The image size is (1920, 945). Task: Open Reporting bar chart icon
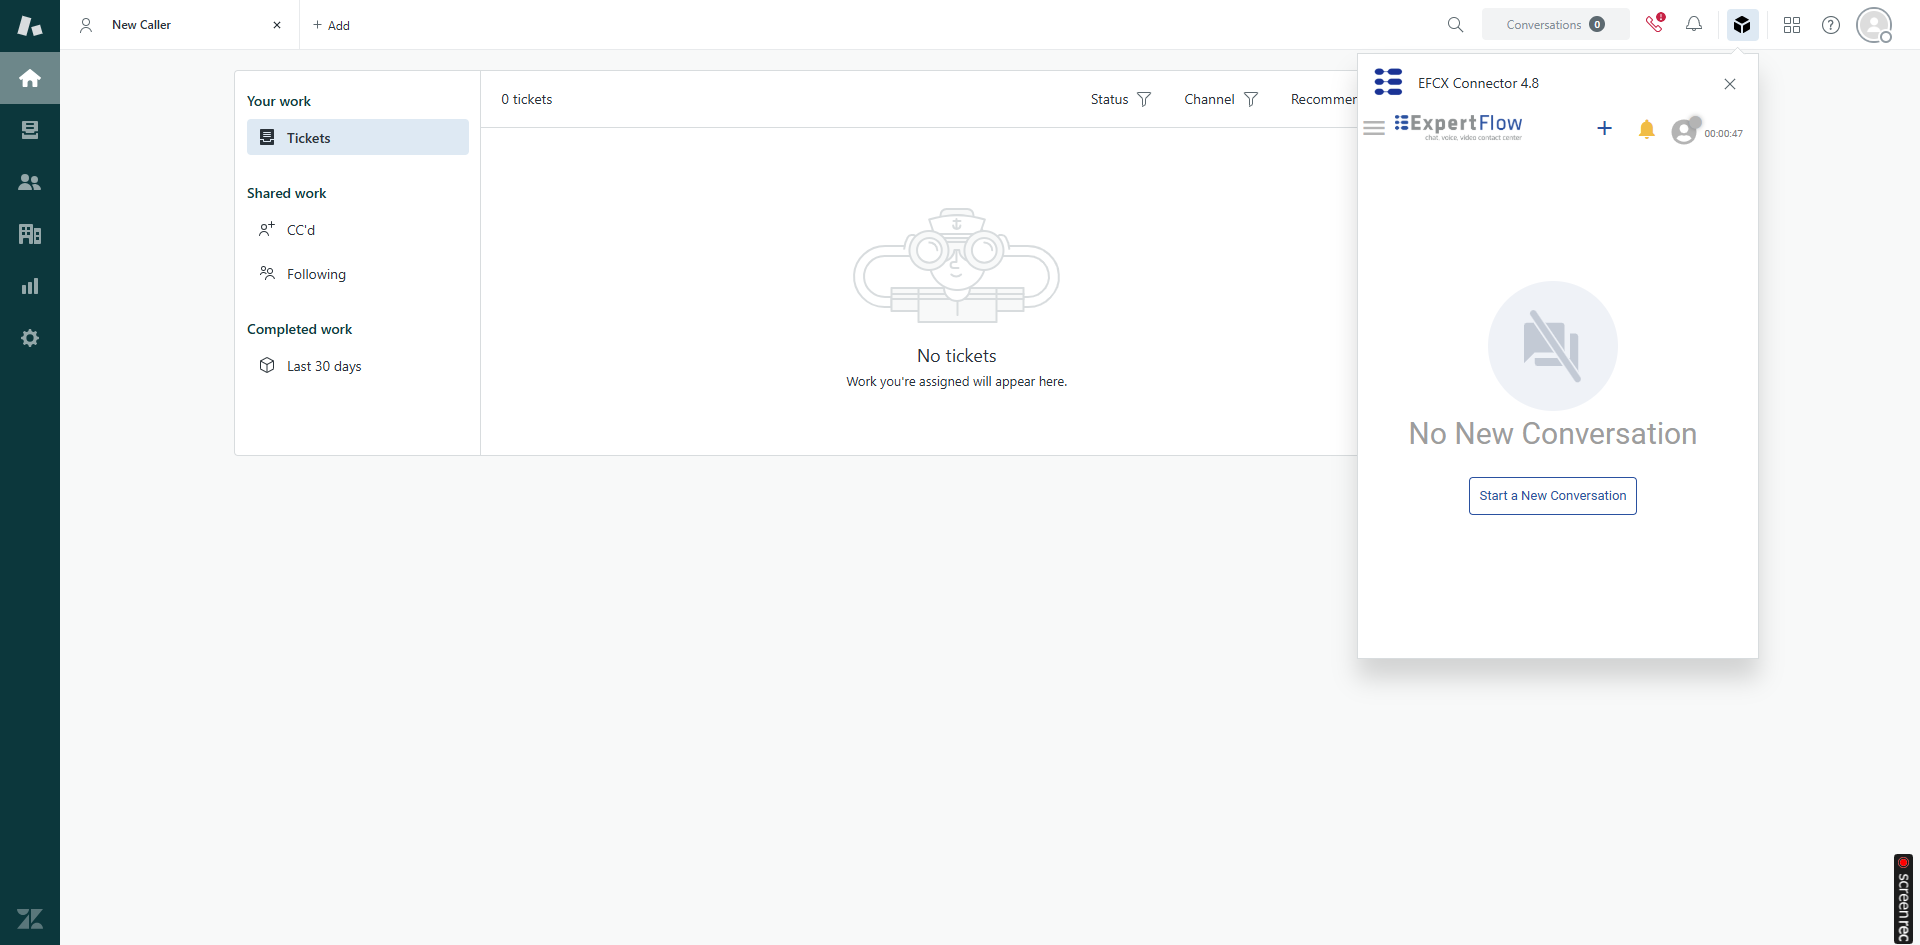30,286
